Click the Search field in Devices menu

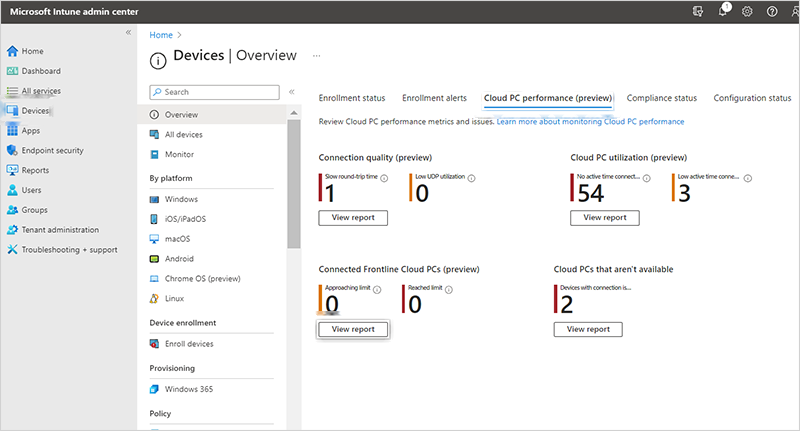(x=214, y=92)
